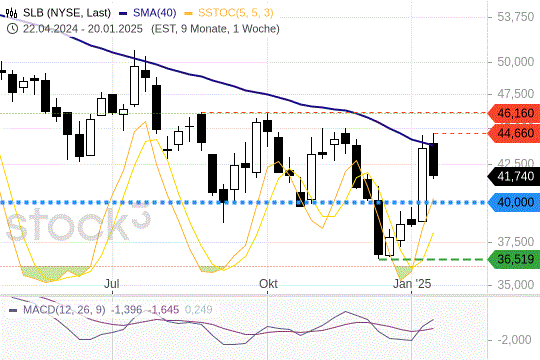Click the candlestick chart type icon
Viewport: 540px width, 360px height.
[x=12, y=13]
